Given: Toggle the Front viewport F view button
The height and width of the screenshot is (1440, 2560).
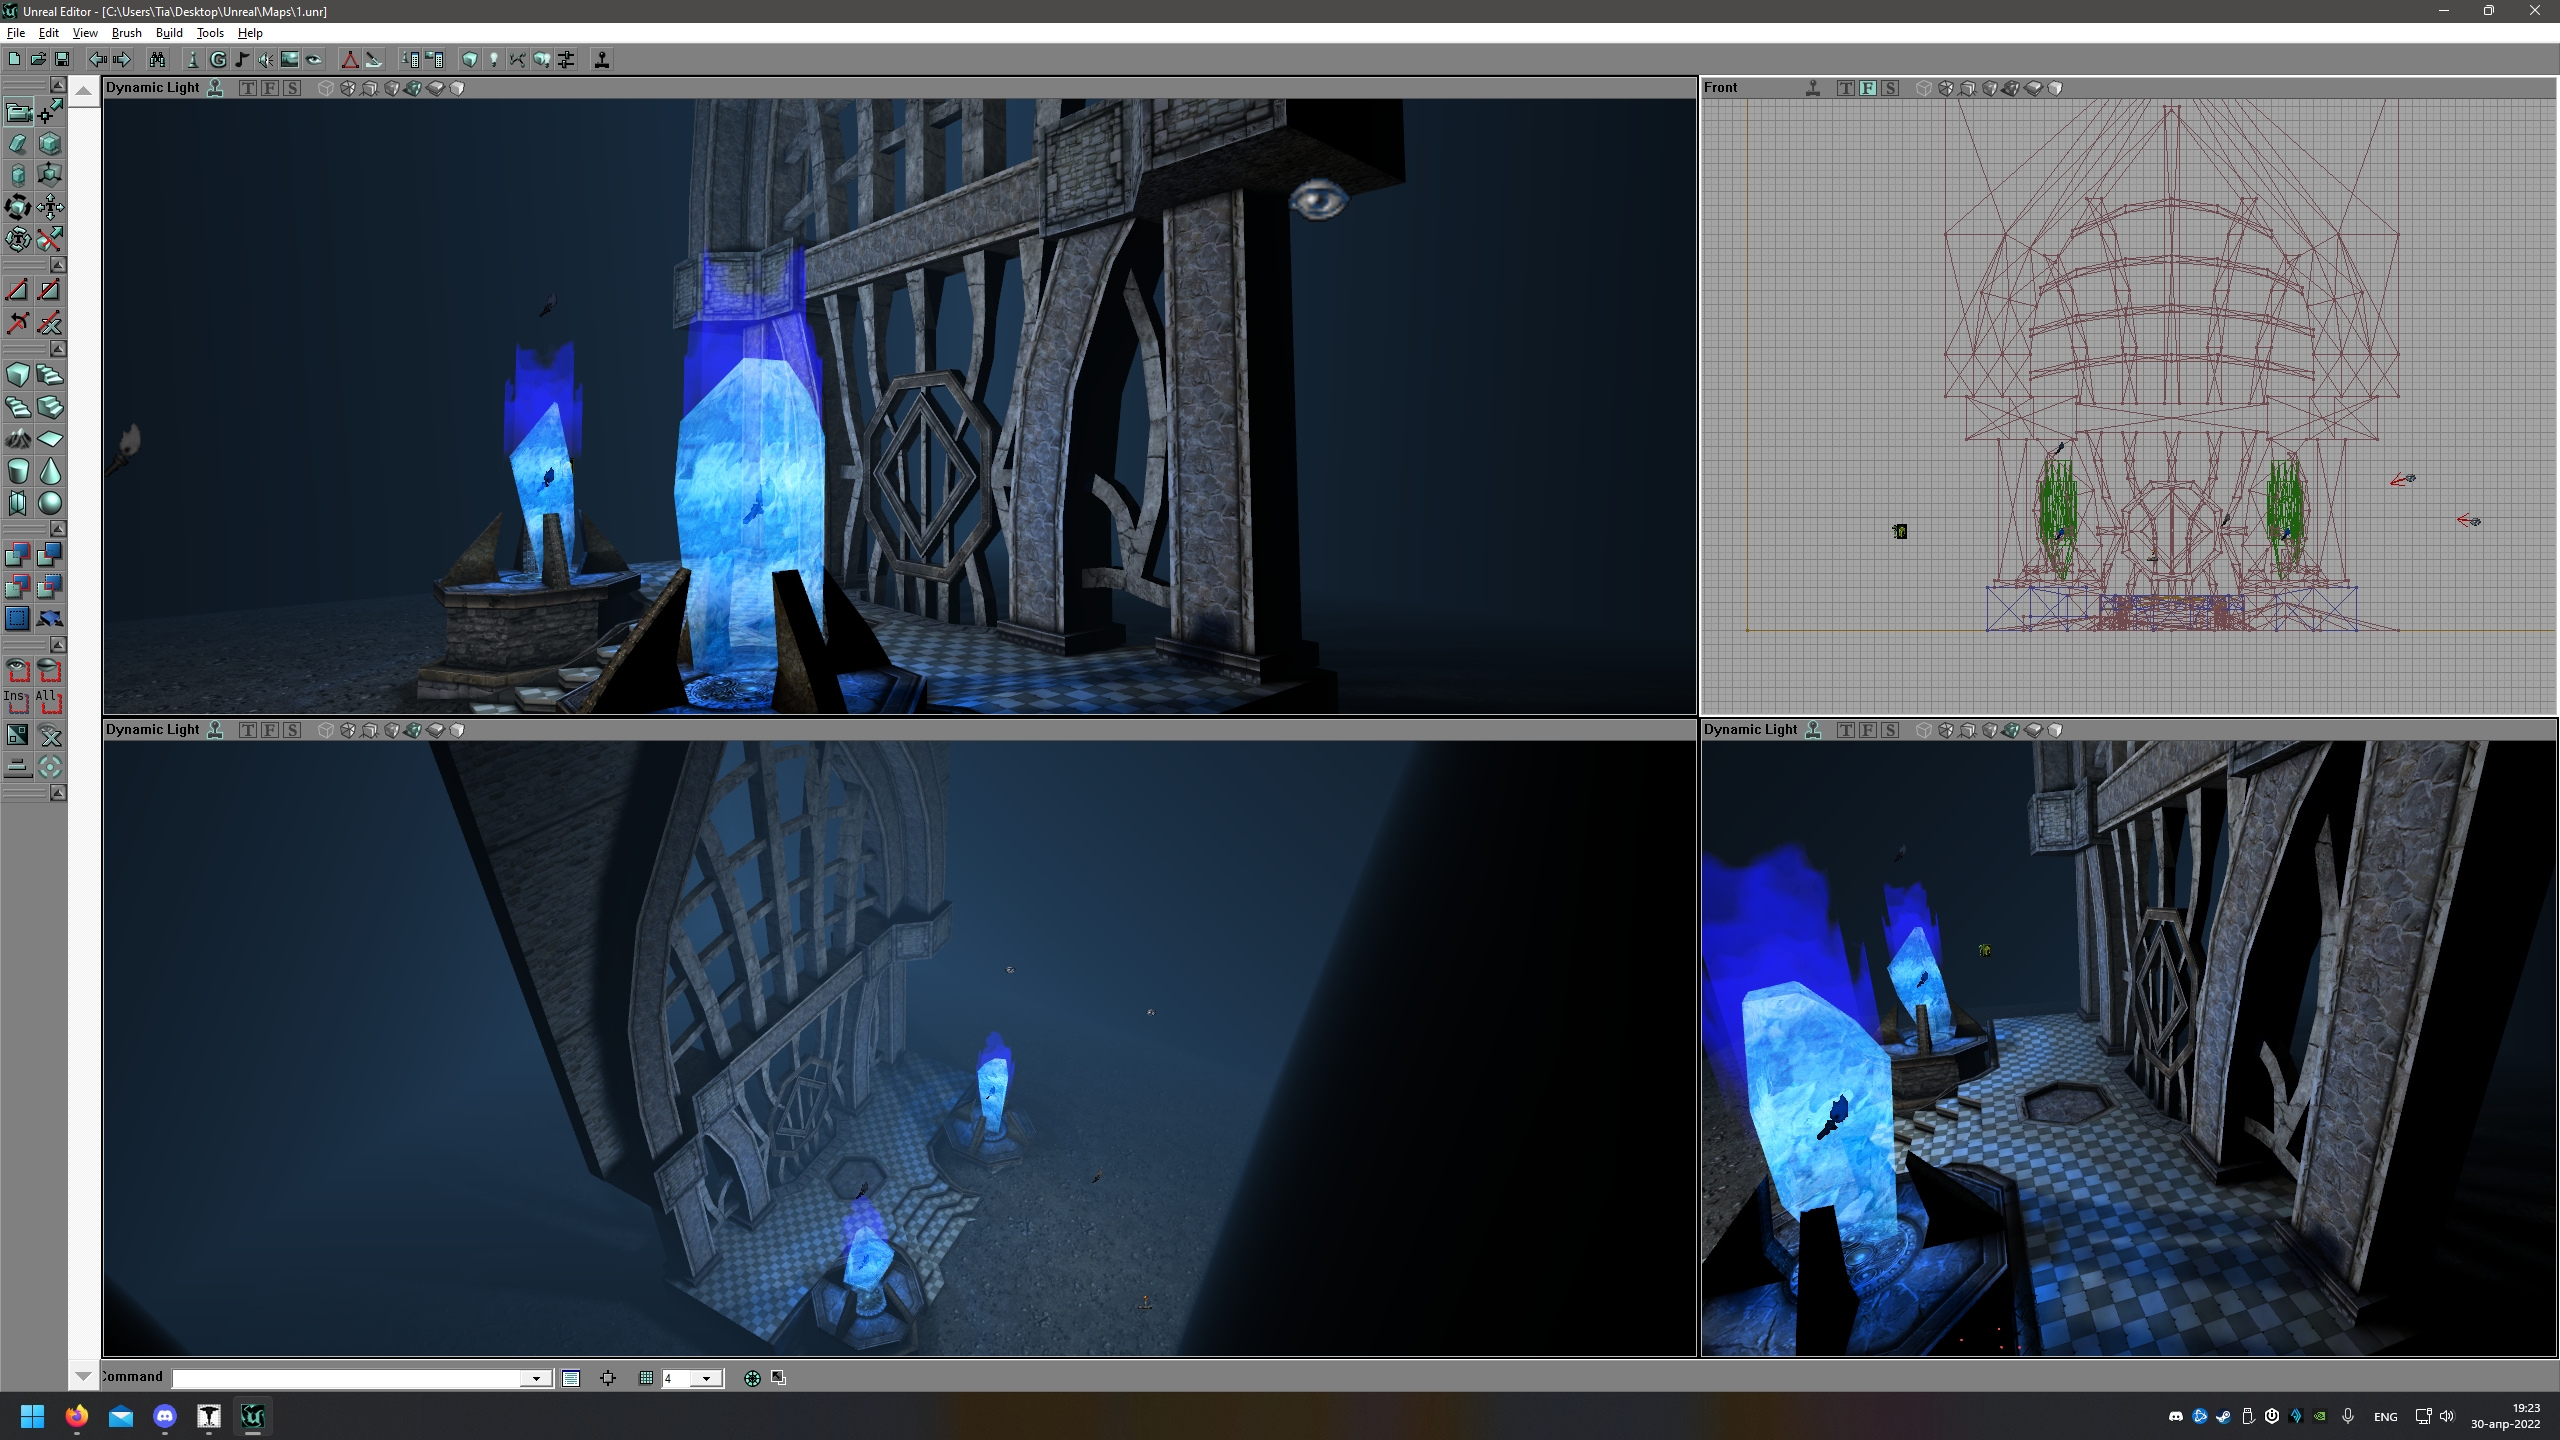Looking at the screenshot, I should [1867, 88].
